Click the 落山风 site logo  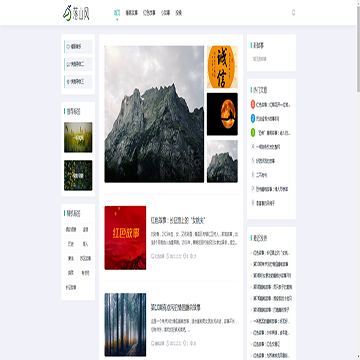coord(76,13)
